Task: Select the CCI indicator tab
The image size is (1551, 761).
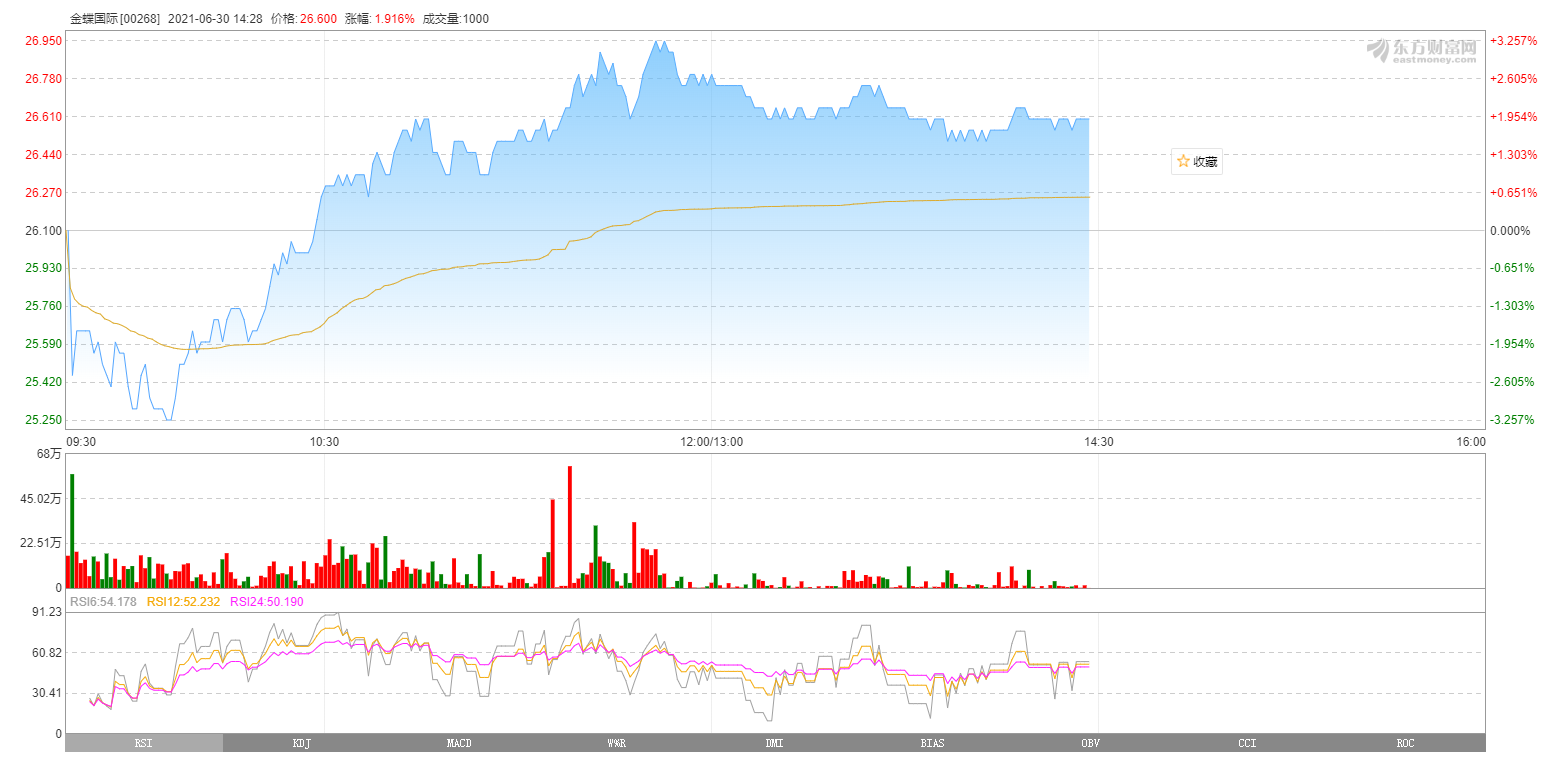Action: click(x=1248, y=743)
